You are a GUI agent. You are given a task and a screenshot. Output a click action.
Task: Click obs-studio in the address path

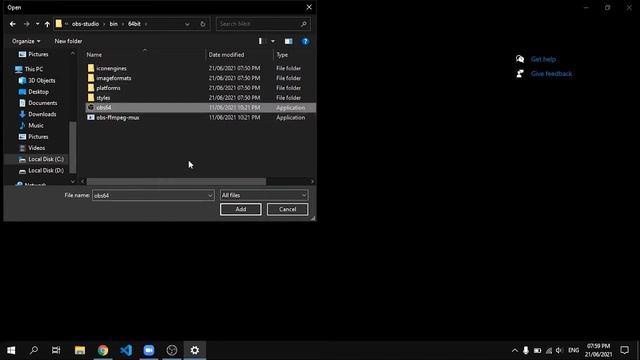click(x=85, y=24)
